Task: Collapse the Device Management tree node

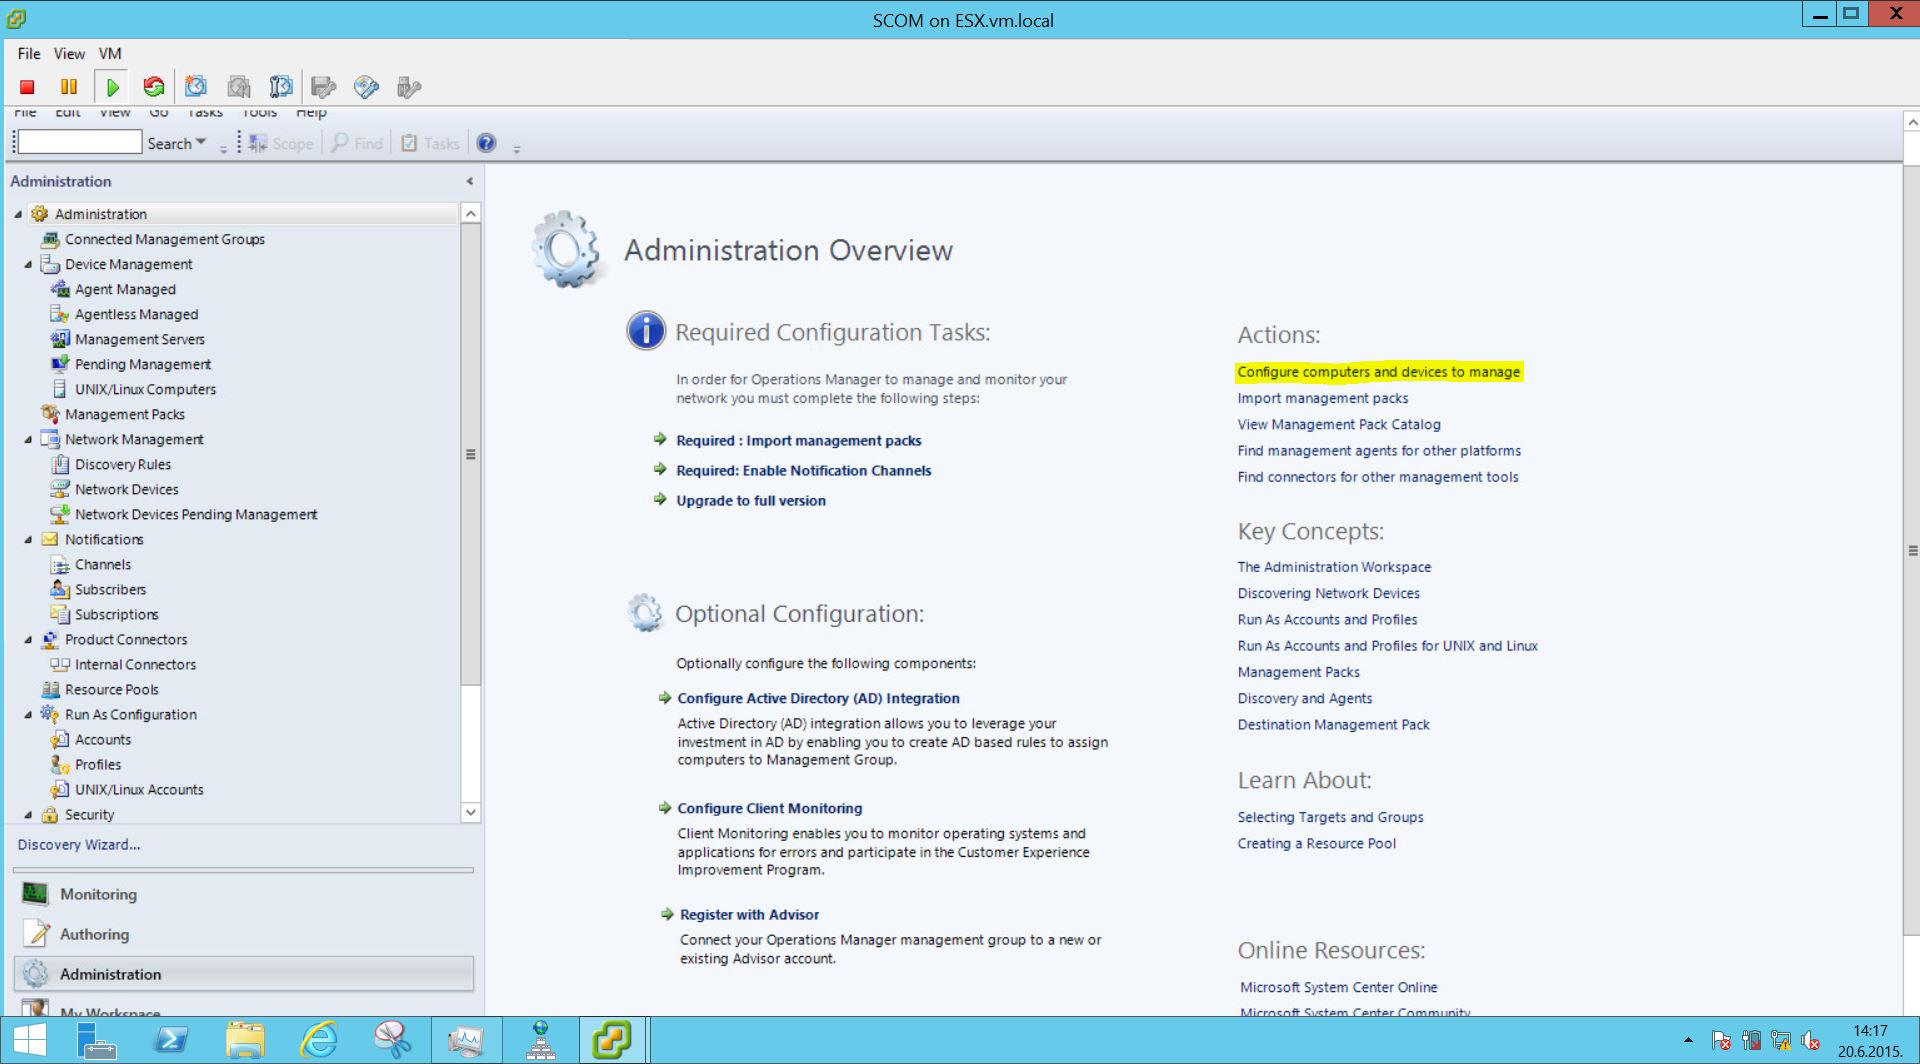Action: coord(28,265)
